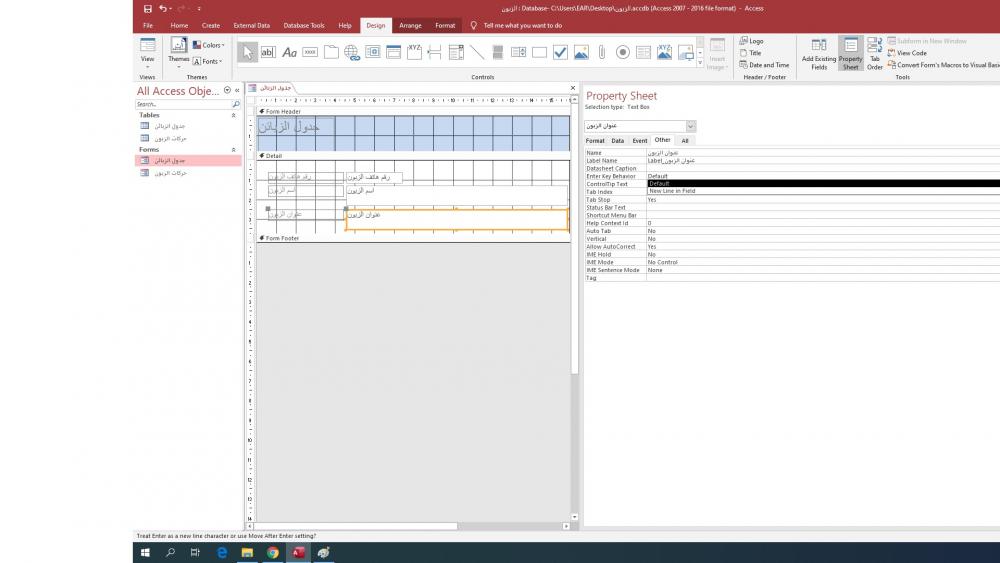1000x563 pixels.
Task: Switch to the ribbon Format tab
Action: [x=445, y=26]
